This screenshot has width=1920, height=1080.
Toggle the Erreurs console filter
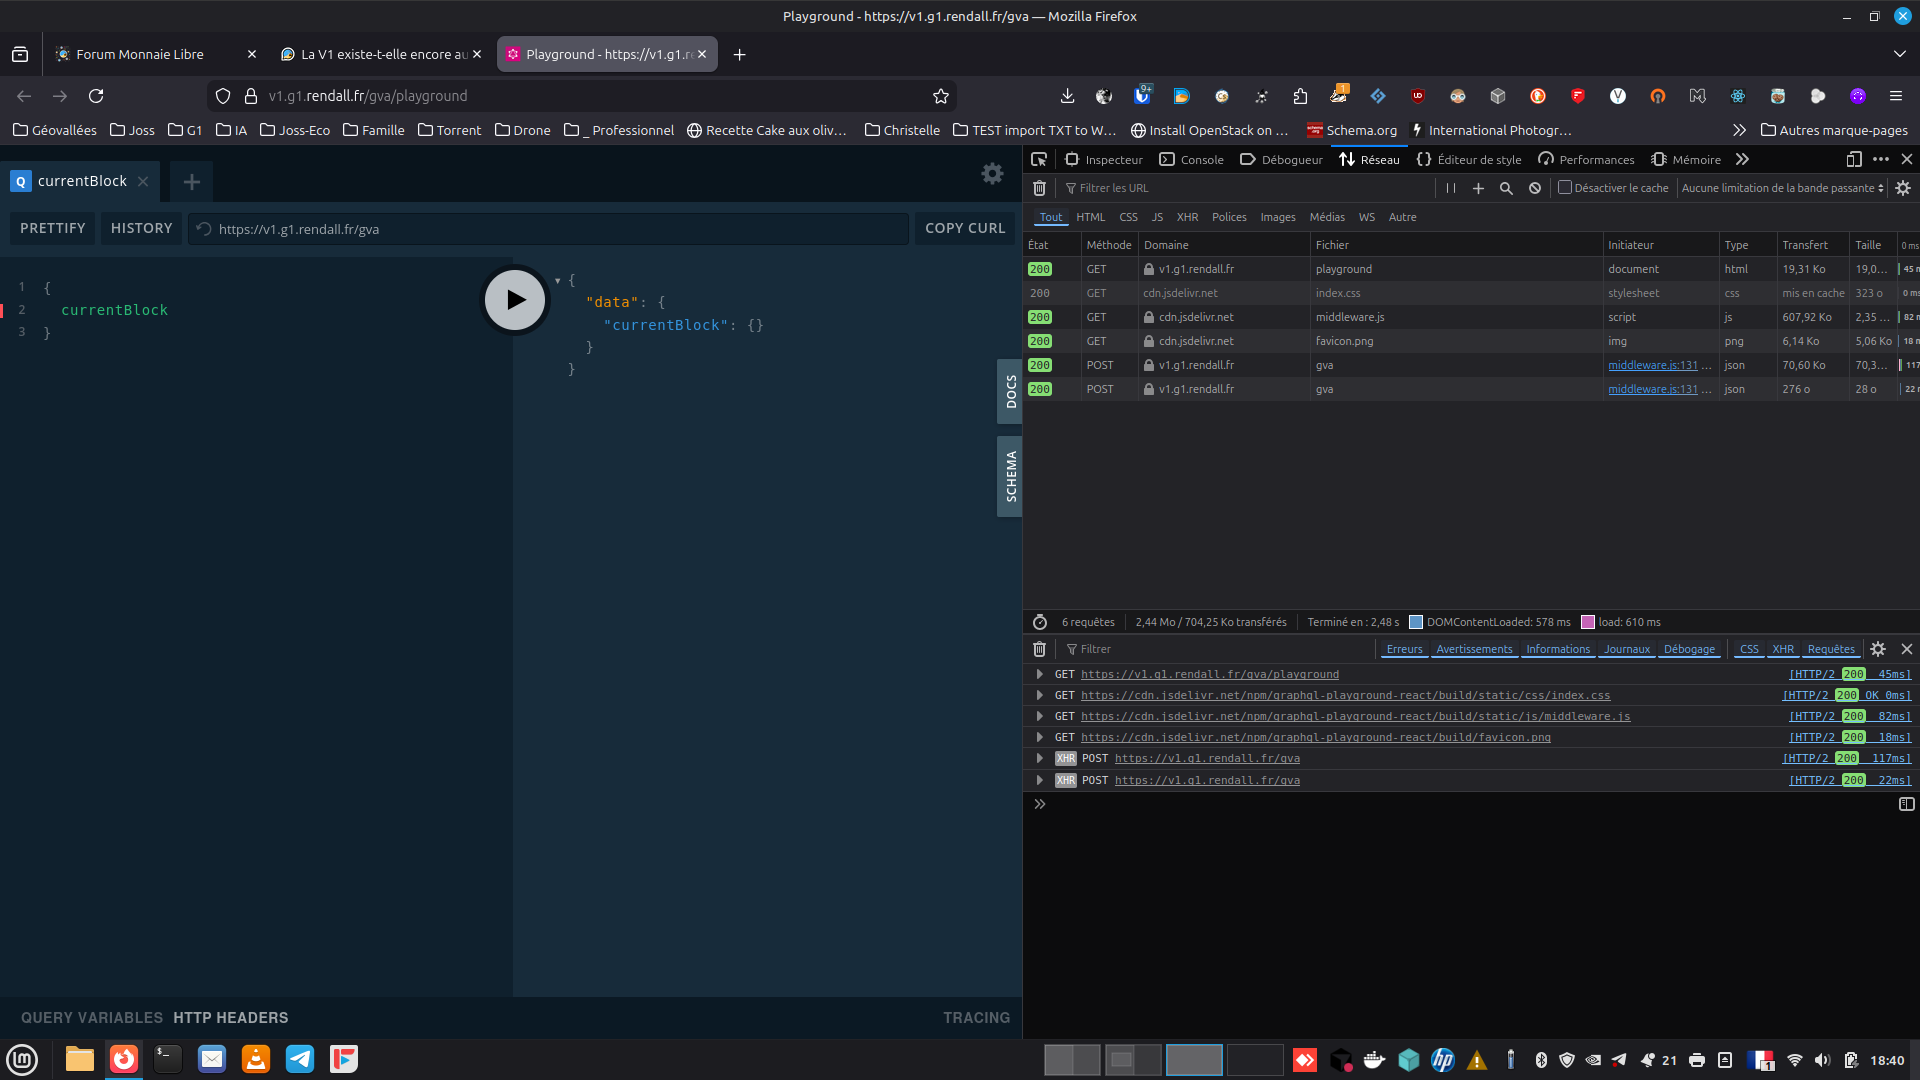[x=1404, y=649]
